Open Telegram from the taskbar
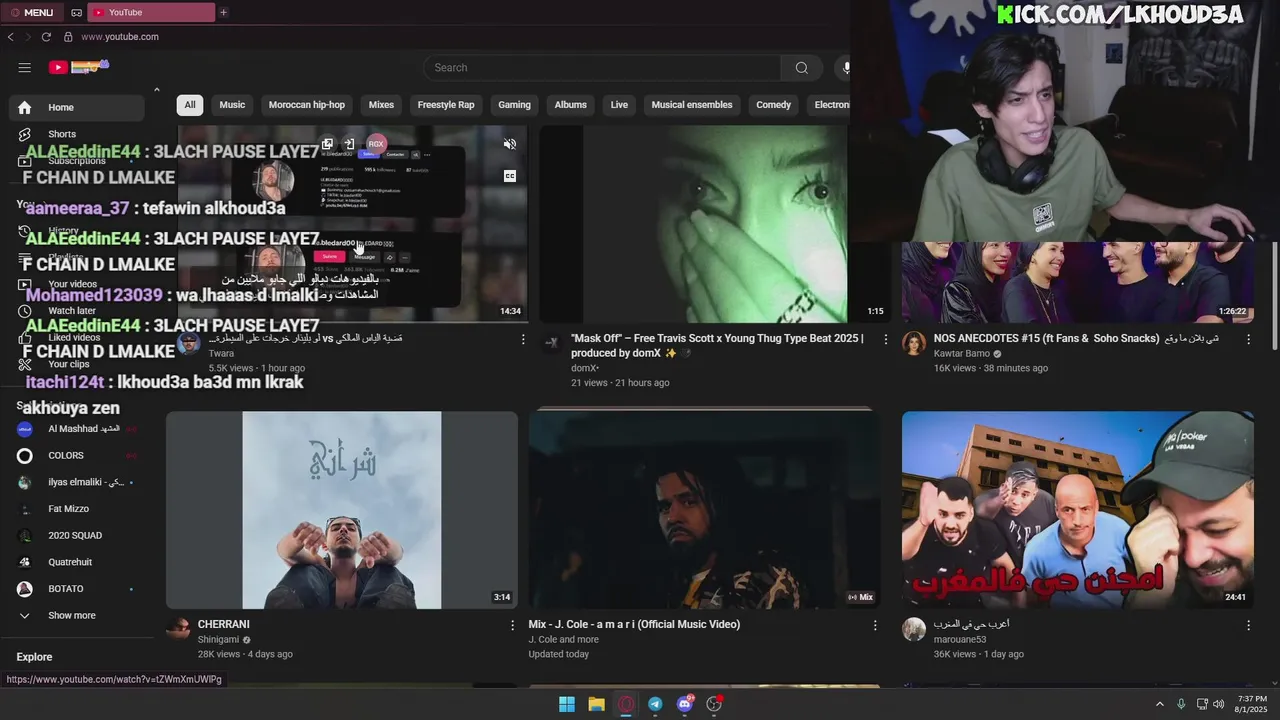 (655, 704)
